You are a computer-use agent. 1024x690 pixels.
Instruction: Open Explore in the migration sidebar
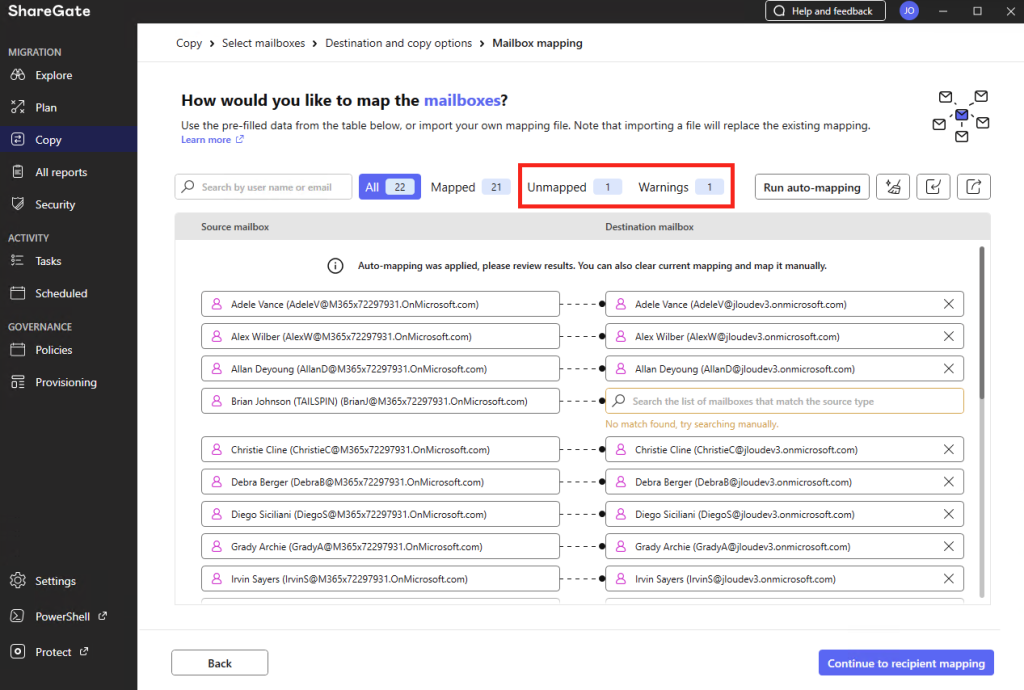coord(54,75)
